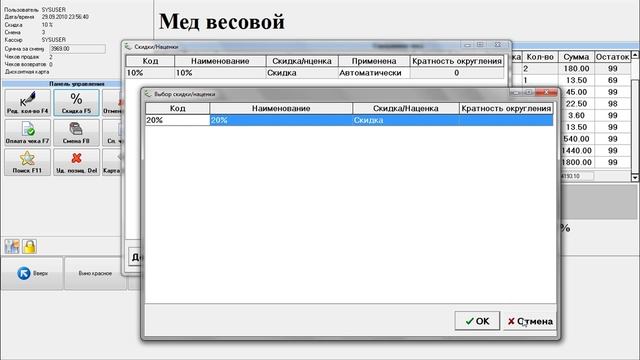Viewport: 640px width, 360px height.
Task: Select the 22.50 sum cell
Action: 576,104
